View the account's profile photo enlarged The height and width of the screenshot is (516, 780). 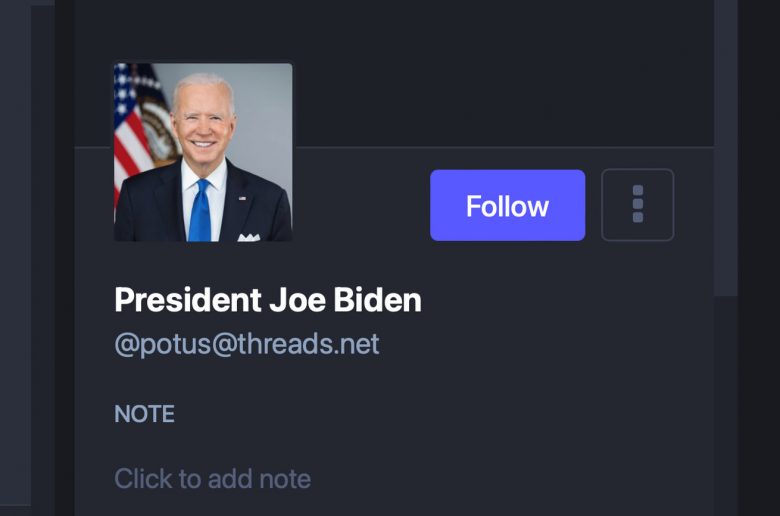203,152
